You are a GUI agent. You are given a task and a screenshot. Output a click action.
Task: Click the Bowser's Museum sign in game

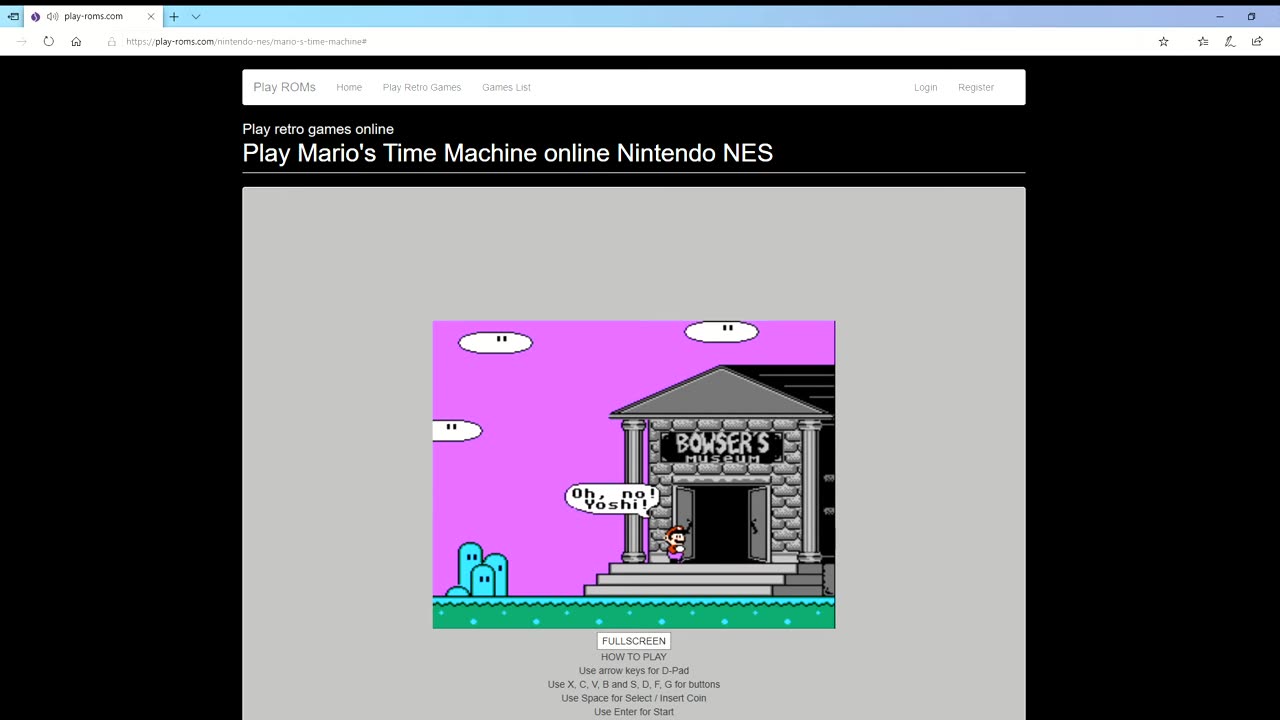721,447
